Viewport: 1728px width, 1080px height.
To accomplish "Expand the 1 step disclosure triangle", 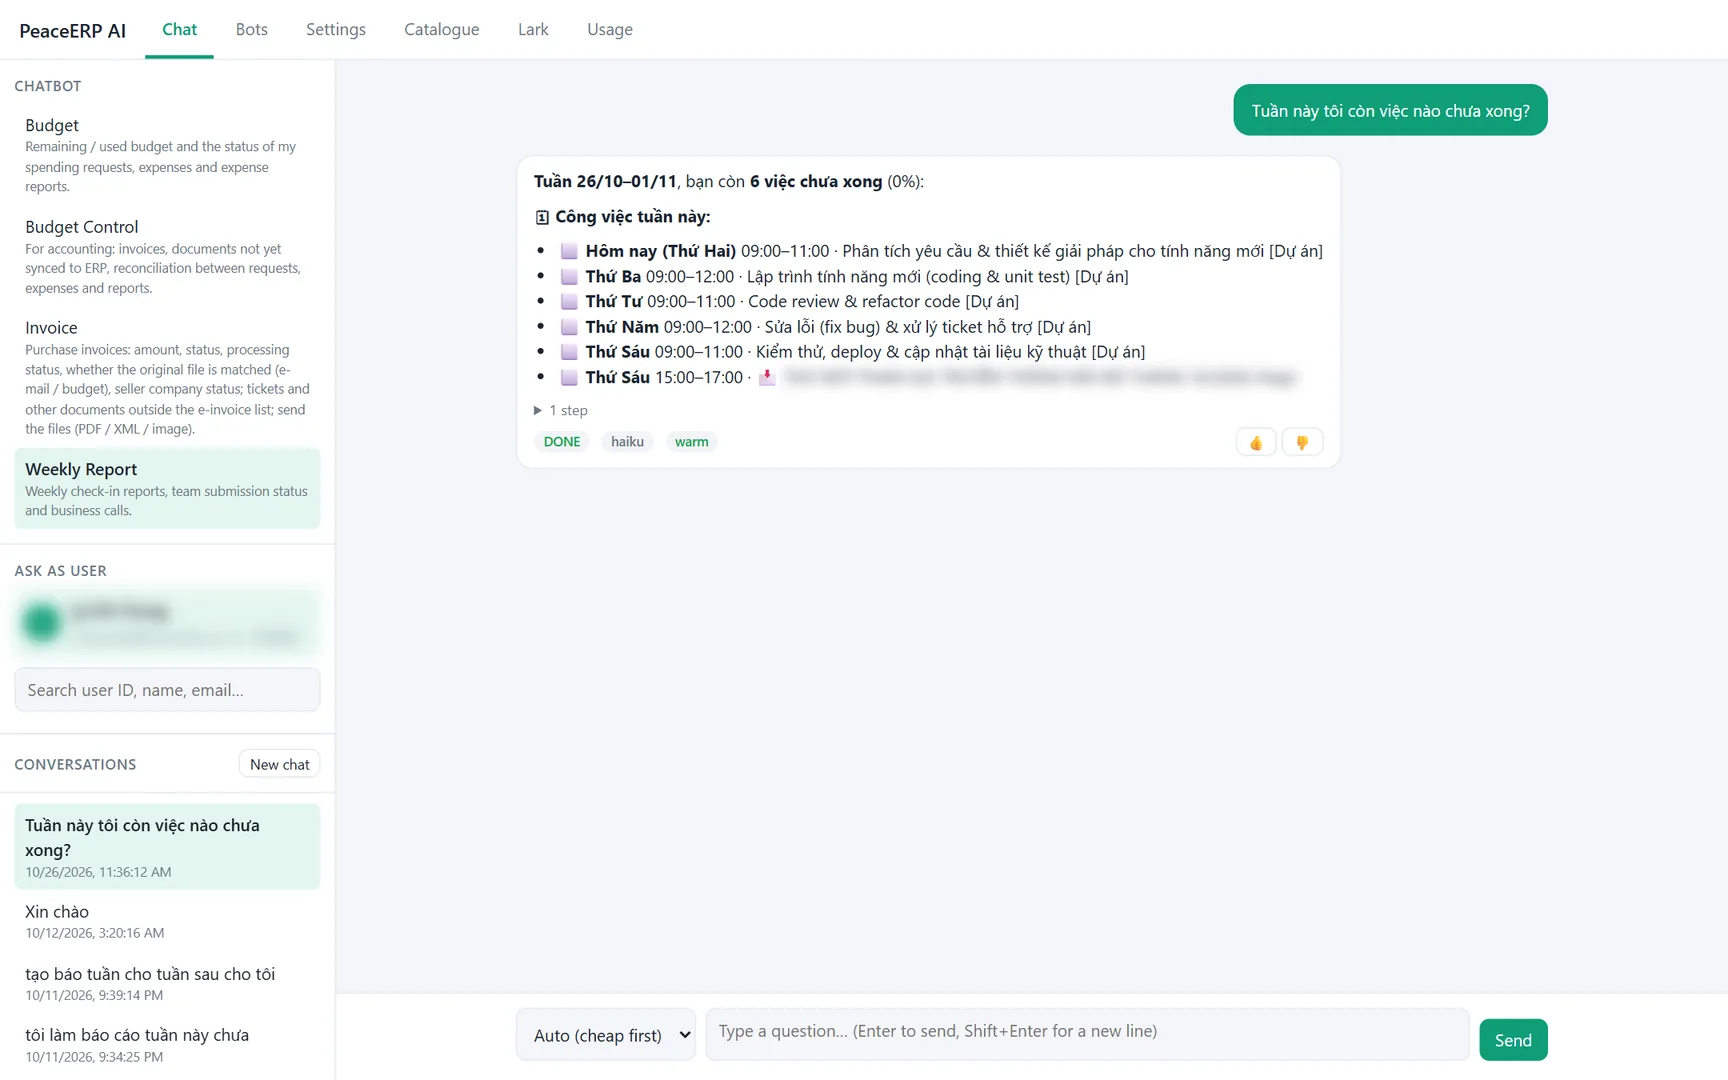I will point(538,410).
